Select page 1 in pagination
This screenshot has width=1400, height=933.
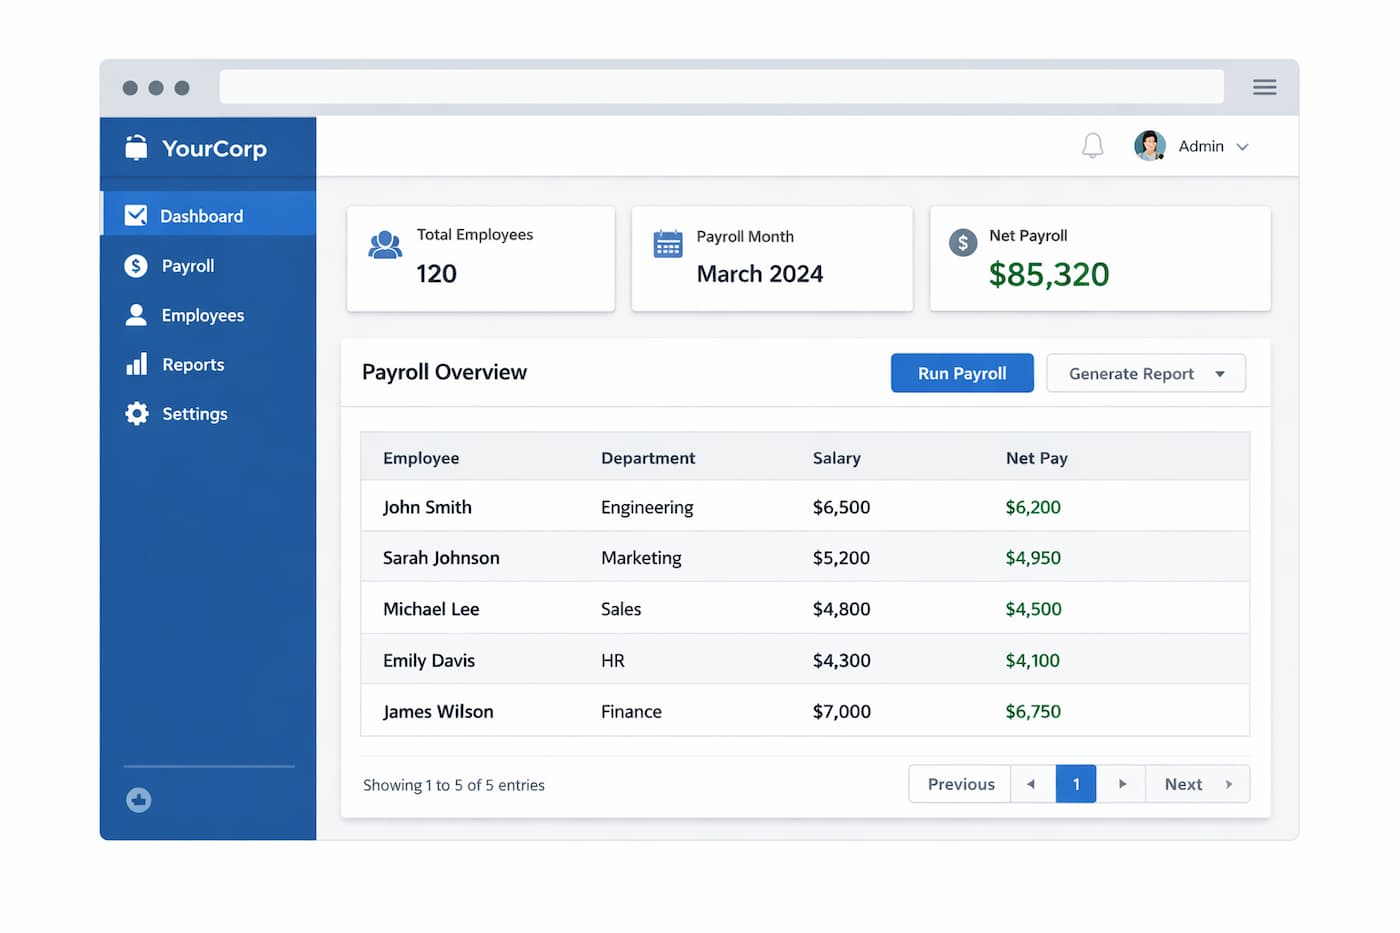1076,784
